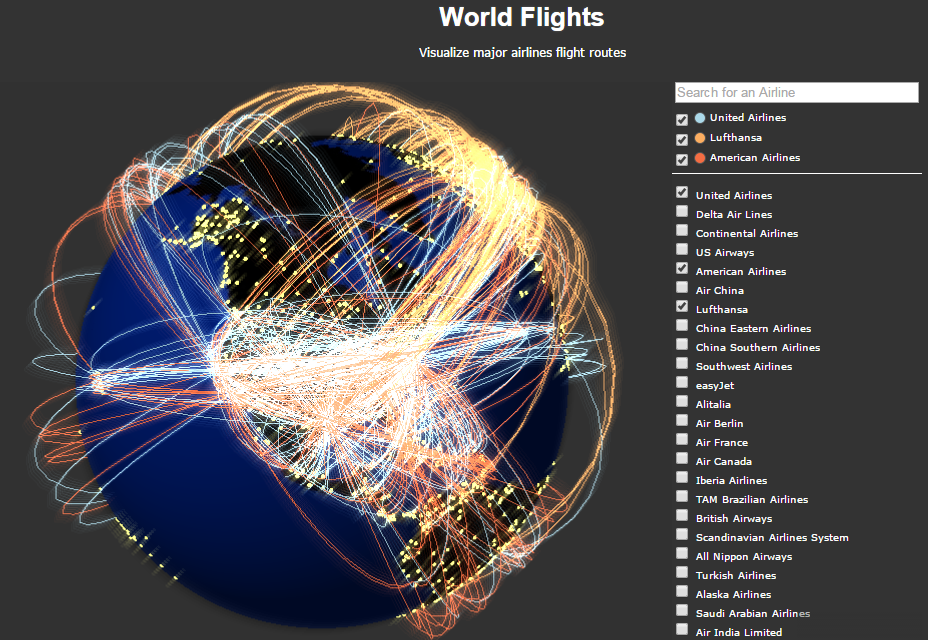The image size is (928, 640).
Task: Select the easyJet checkbox
Action: 682,383
